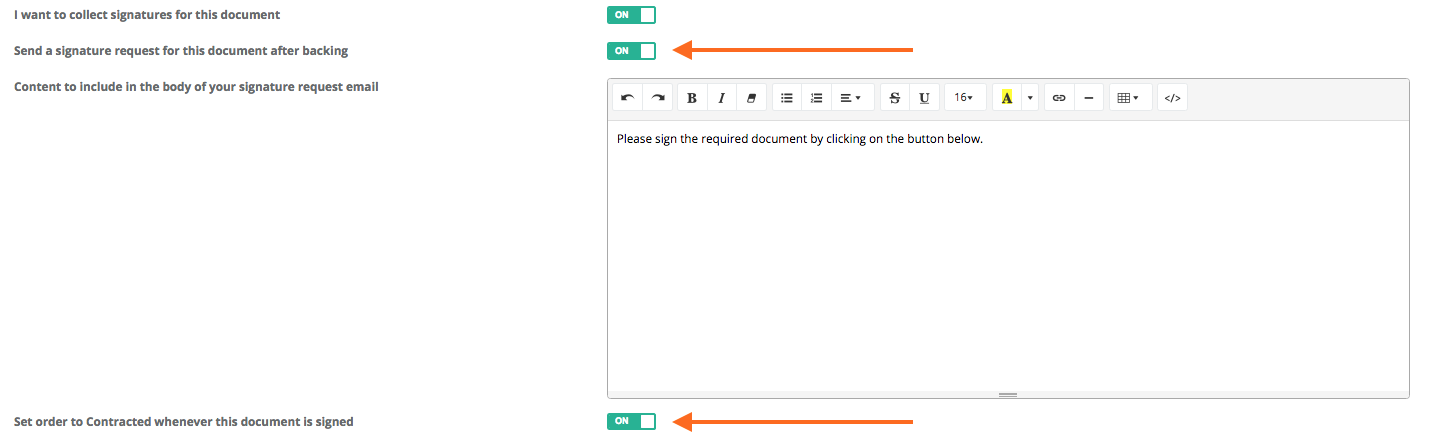Click 'Set order to Contracted' label
This screenshot has height=443, width=1430.
point(184,422)
